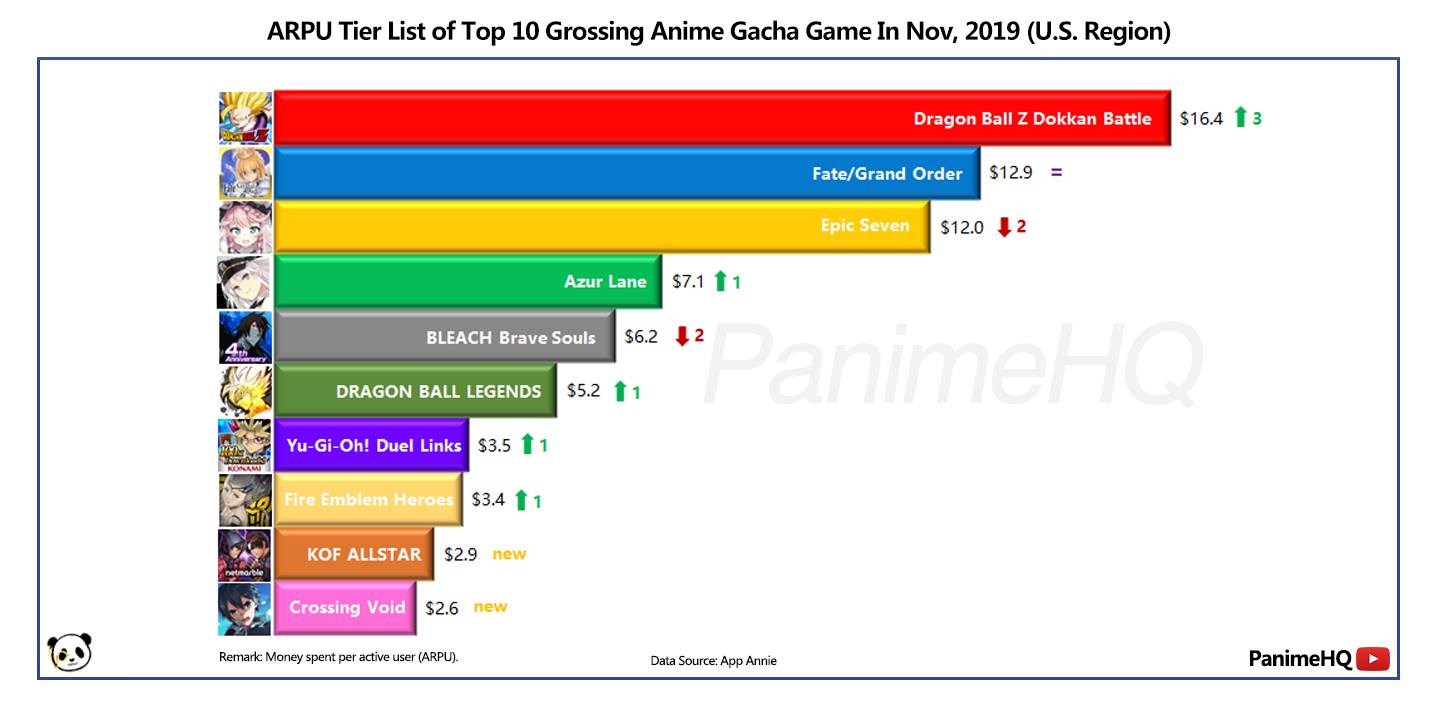Click the Azur Lane game icon
This screenshot has width=1436, height=705.
point(244,282)
